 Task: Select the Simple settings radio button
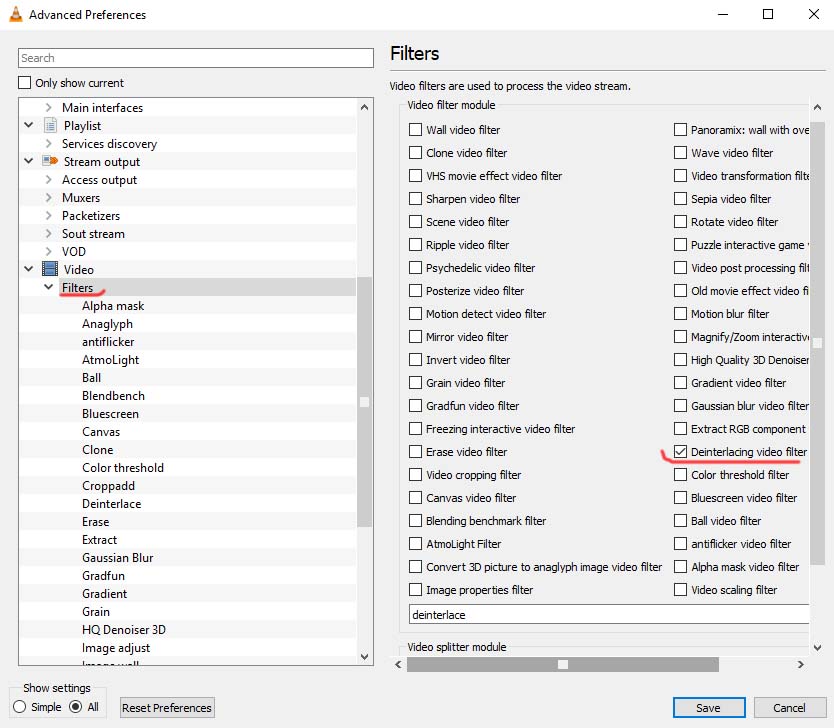pyautogui.click(x=20, y=707)
